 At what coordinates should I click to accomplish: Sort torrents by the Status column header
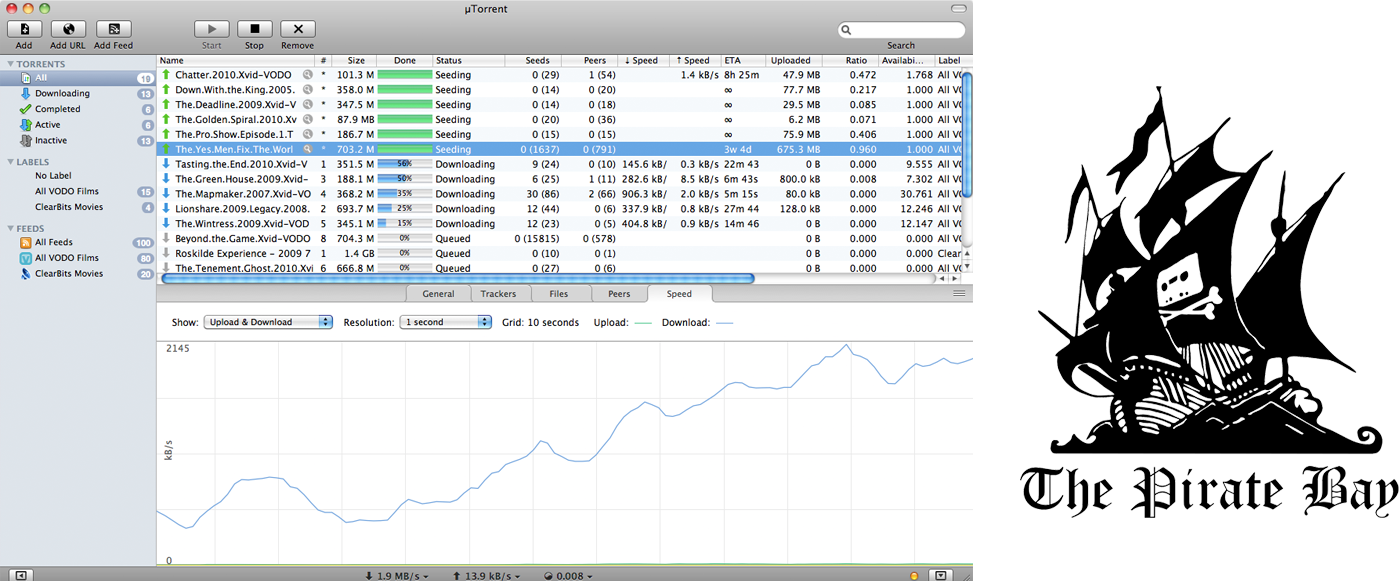pyautogui.click(x=469, y=61)
